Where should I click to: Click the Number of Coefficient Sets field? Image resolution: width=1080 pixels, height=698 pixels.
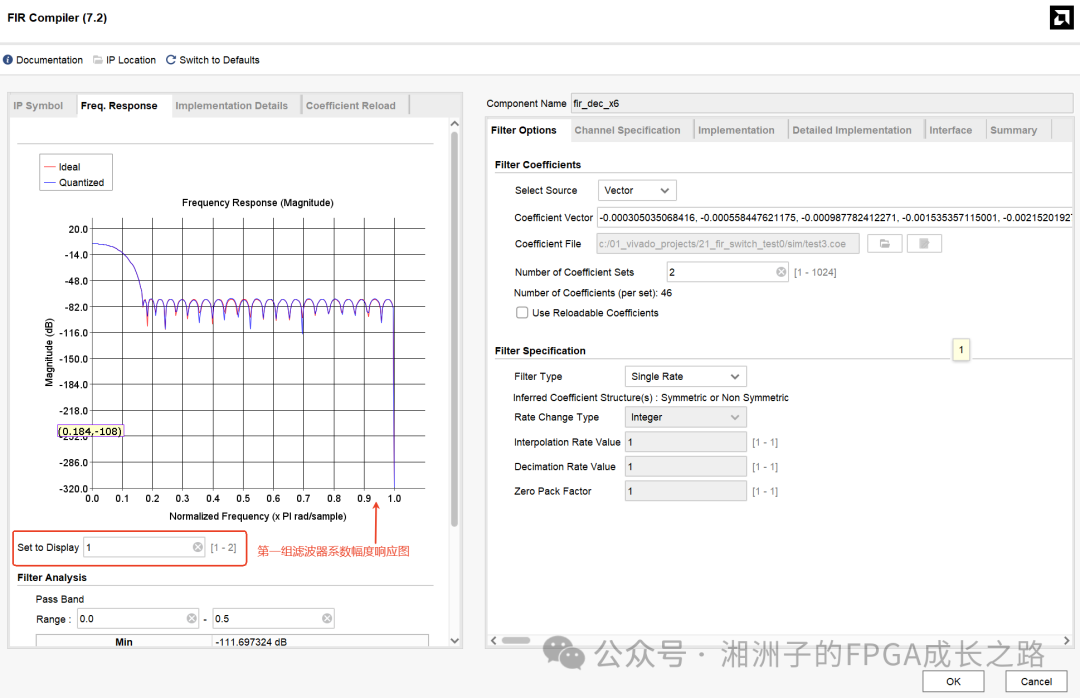(x=727, y=272)
